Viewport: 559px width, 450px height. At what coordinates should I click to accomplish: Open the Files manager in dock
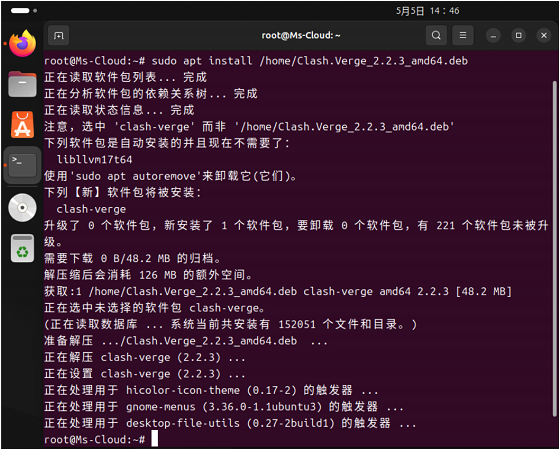click(22, 84)
